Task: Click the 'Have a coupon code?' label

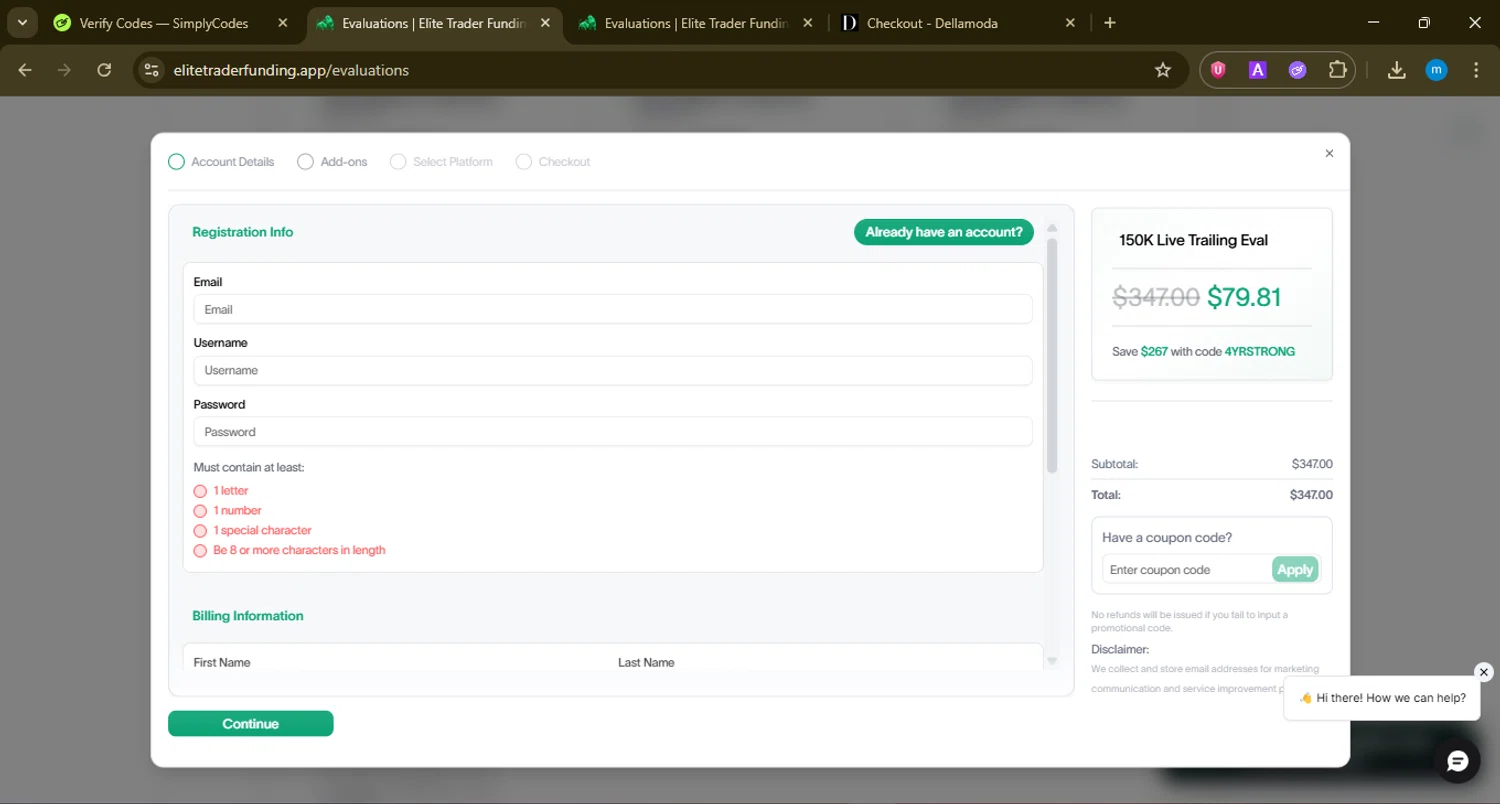Action: [x=1167, y=537]
